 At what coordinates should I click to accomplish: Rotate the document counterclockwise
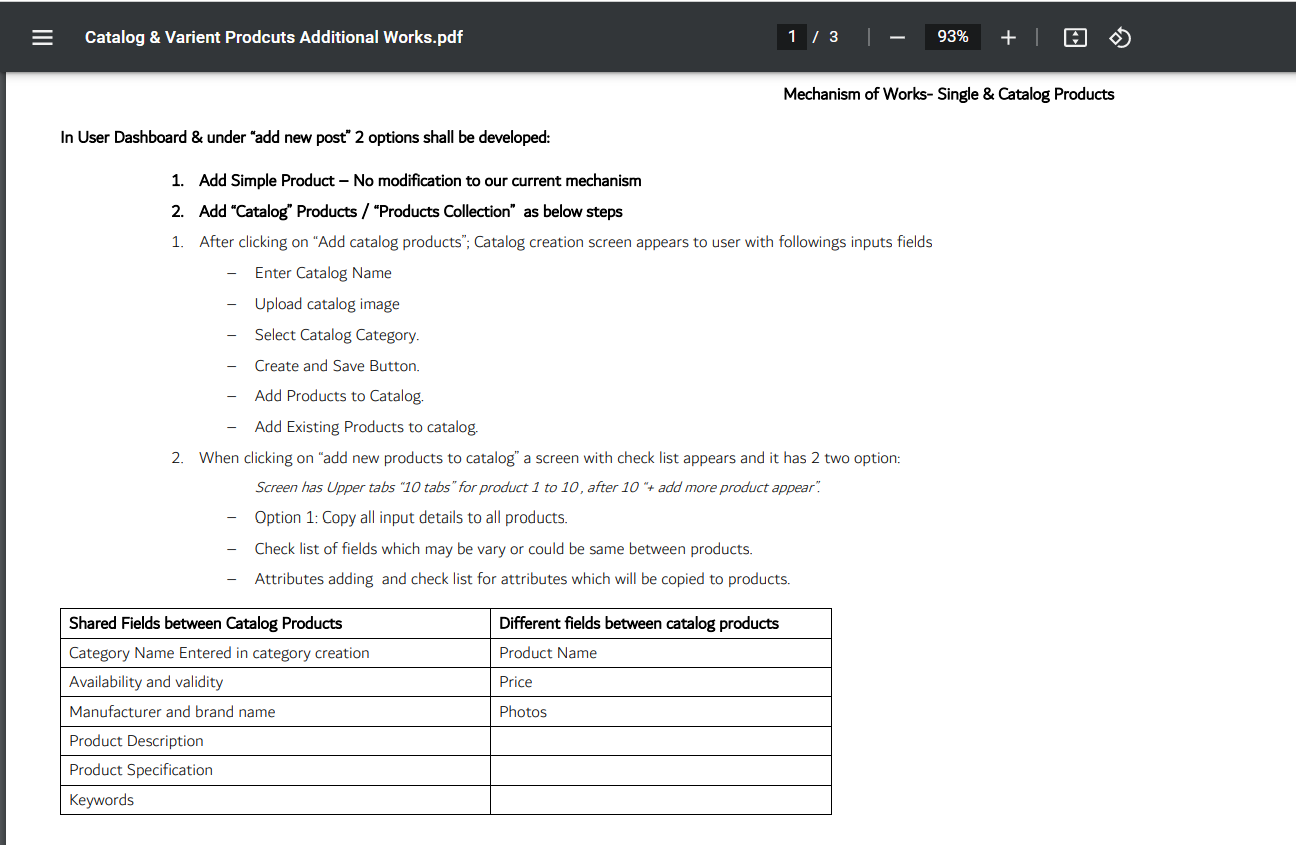[x=1120, y=37]
